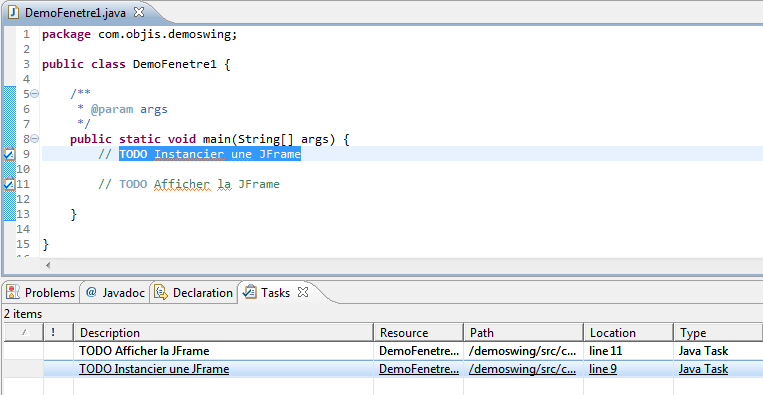Collapse the Javadoc comment at line 5

click(35, 93)
